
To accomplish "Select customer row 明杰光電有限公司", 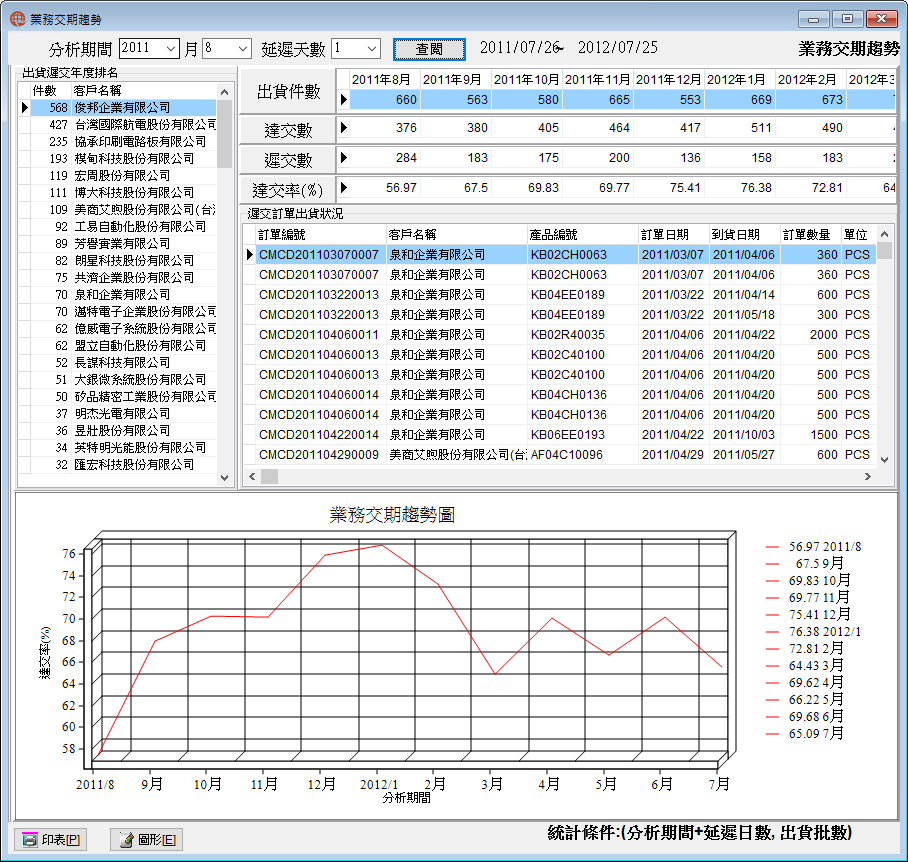I will coord(123,413).
